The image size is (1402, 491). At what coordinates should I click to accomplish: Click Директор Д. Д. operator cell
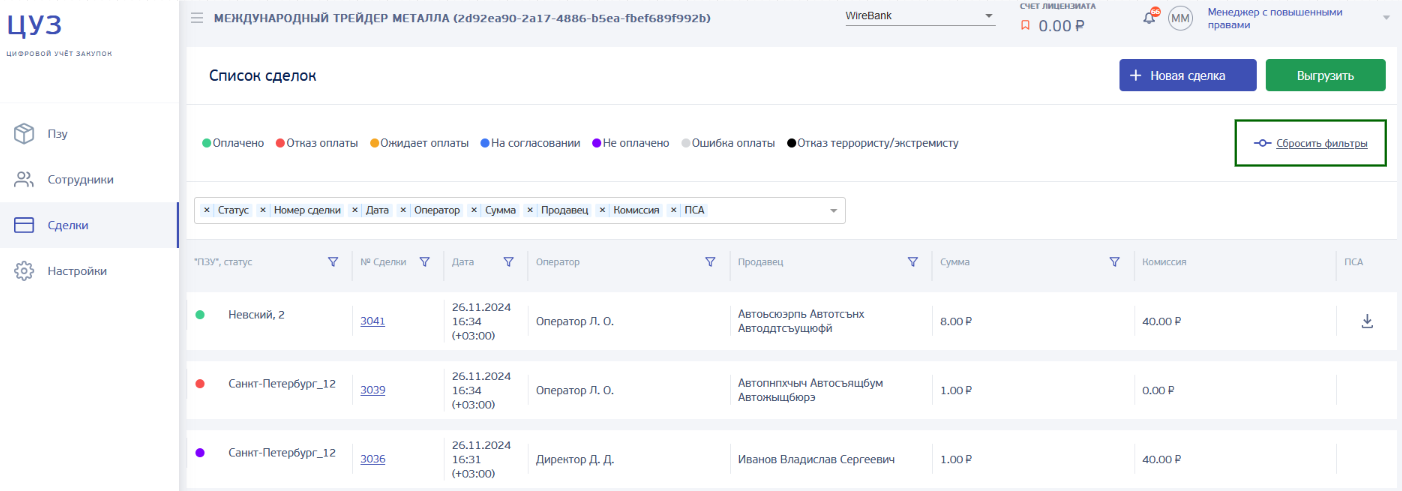574,459
